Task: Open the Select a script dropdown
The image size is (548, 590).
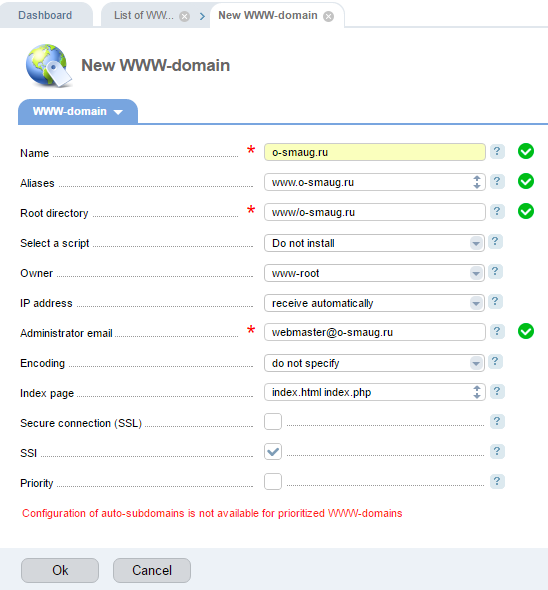Action: tap(374, 243)
